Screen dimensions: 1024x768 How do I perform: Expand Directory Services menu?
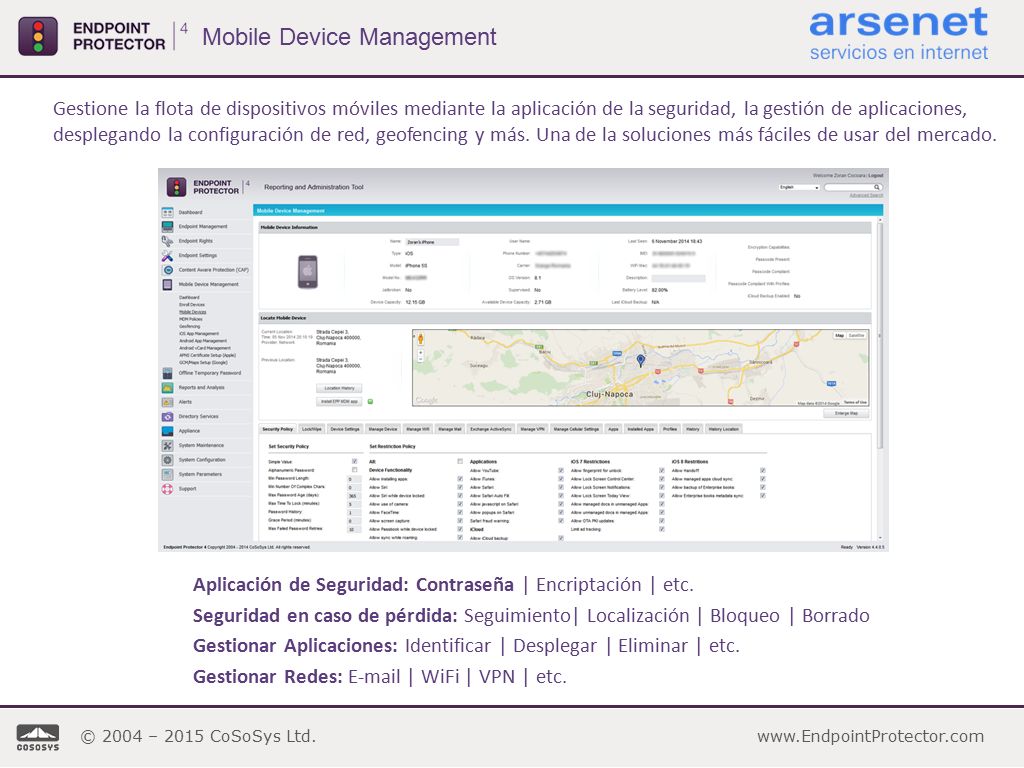pos(199,417)
